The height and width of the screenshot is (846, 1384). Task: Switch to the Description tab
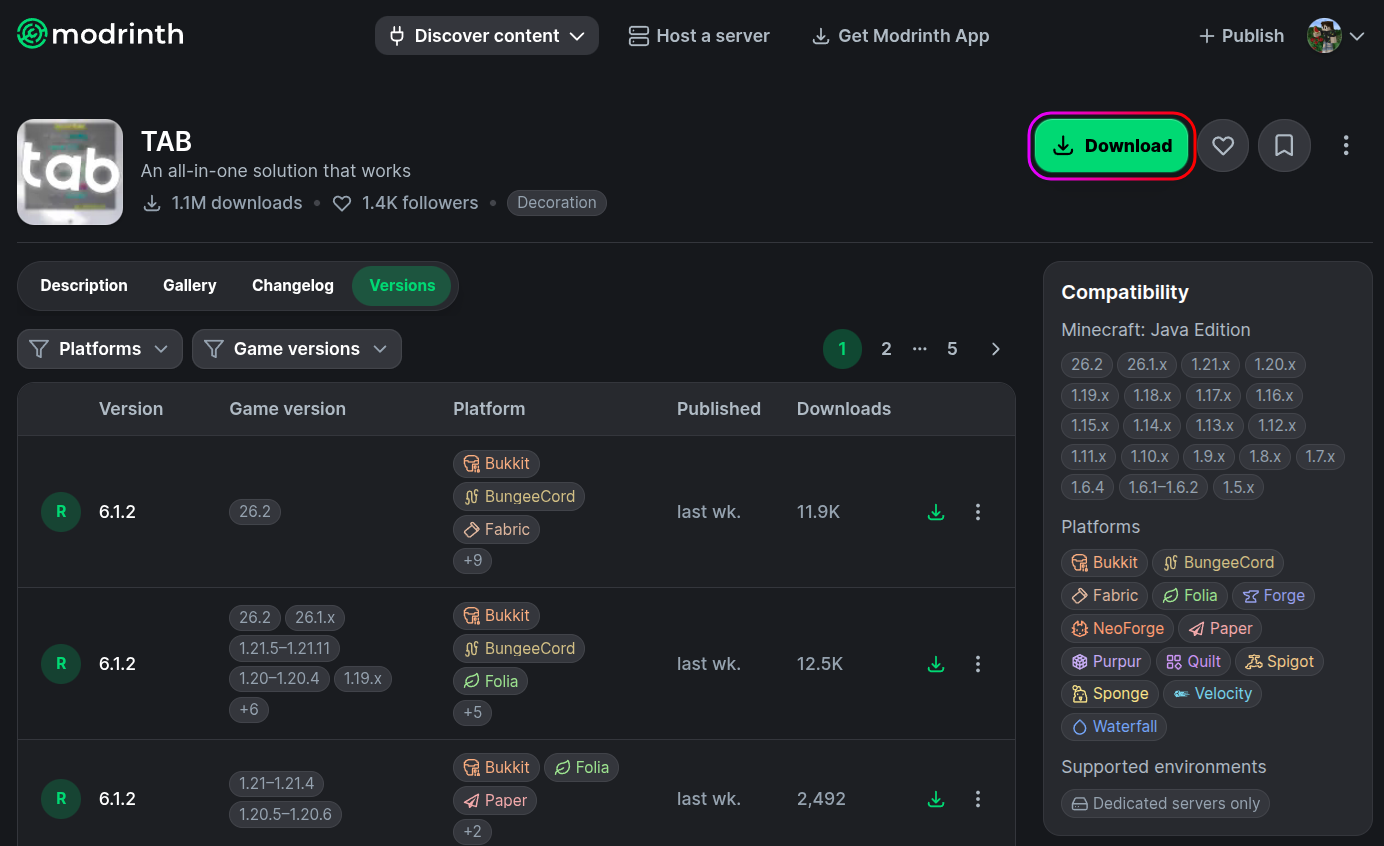84,286
